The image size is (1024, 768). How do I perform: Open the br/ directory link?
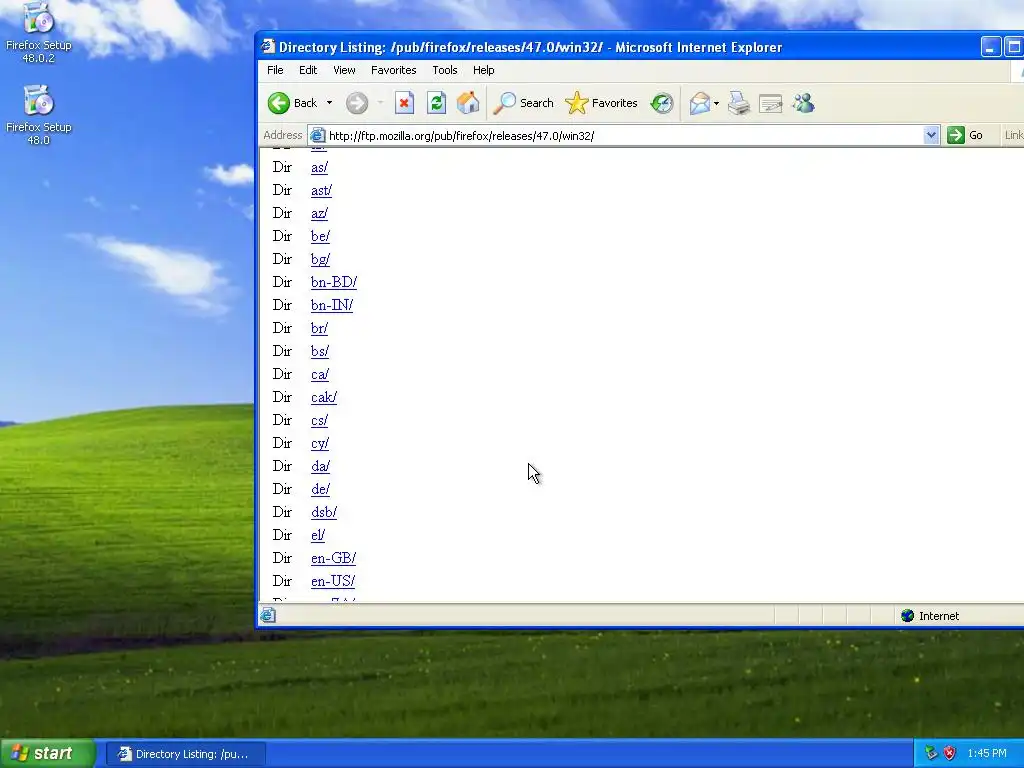pos(319,328)
